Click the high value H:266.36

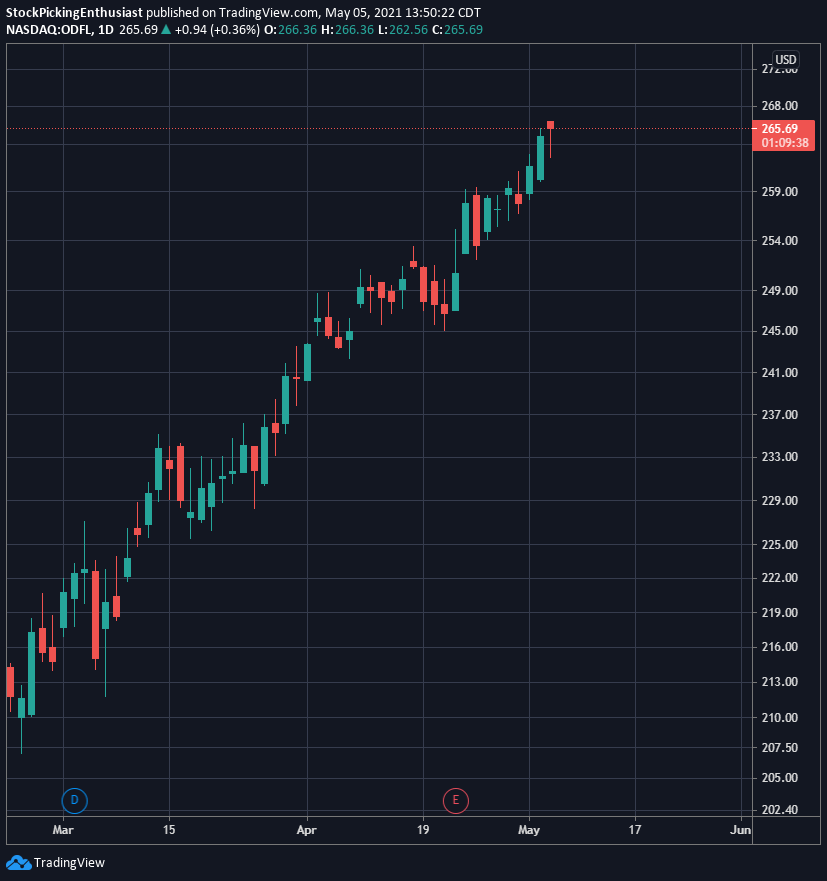pos(347,30)
